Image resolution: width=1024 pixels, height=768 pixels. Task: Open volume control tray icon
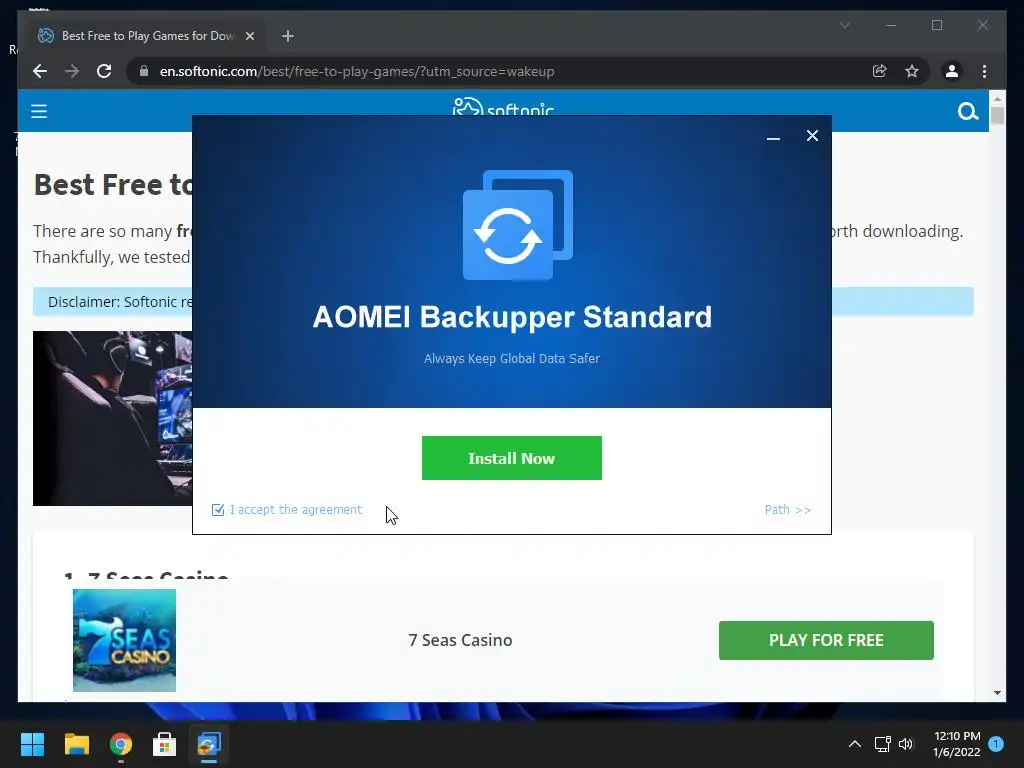click(x=906, y=744)
